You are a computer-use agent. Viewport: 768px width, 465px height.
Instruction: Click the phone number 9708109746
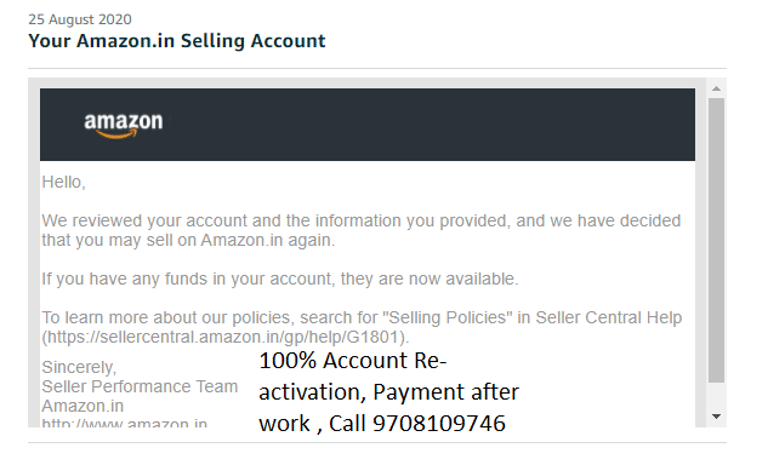(439, 424)
